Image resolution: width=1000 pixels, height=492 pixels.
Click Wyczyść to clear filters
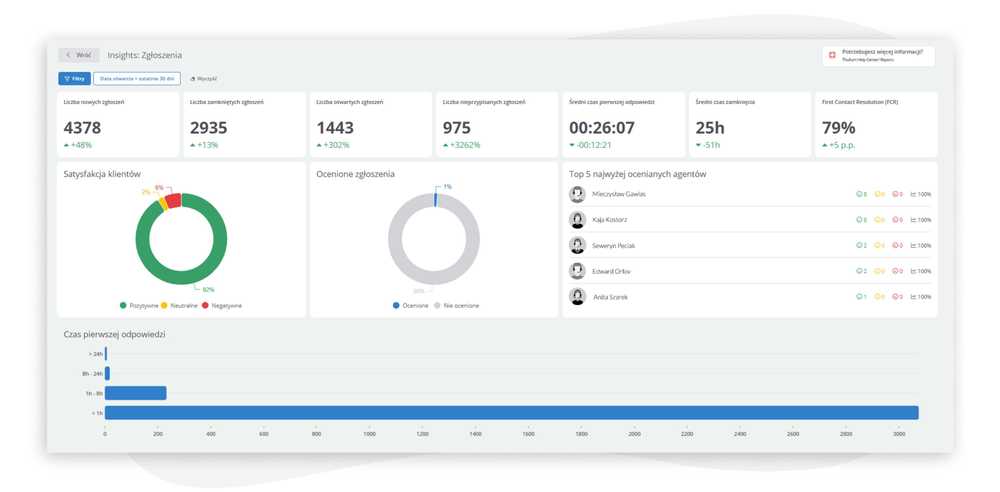[x=204, y=78]
